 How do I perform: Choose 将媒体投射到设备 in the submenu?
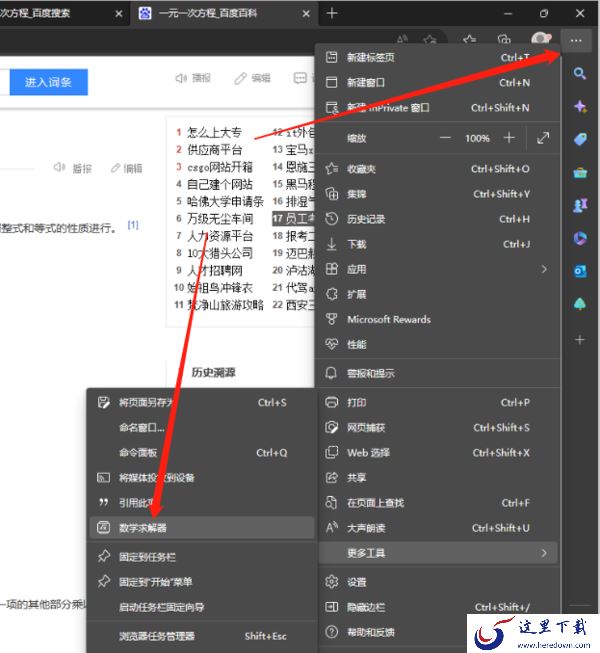pyautogui.click(x=202, y=477)
